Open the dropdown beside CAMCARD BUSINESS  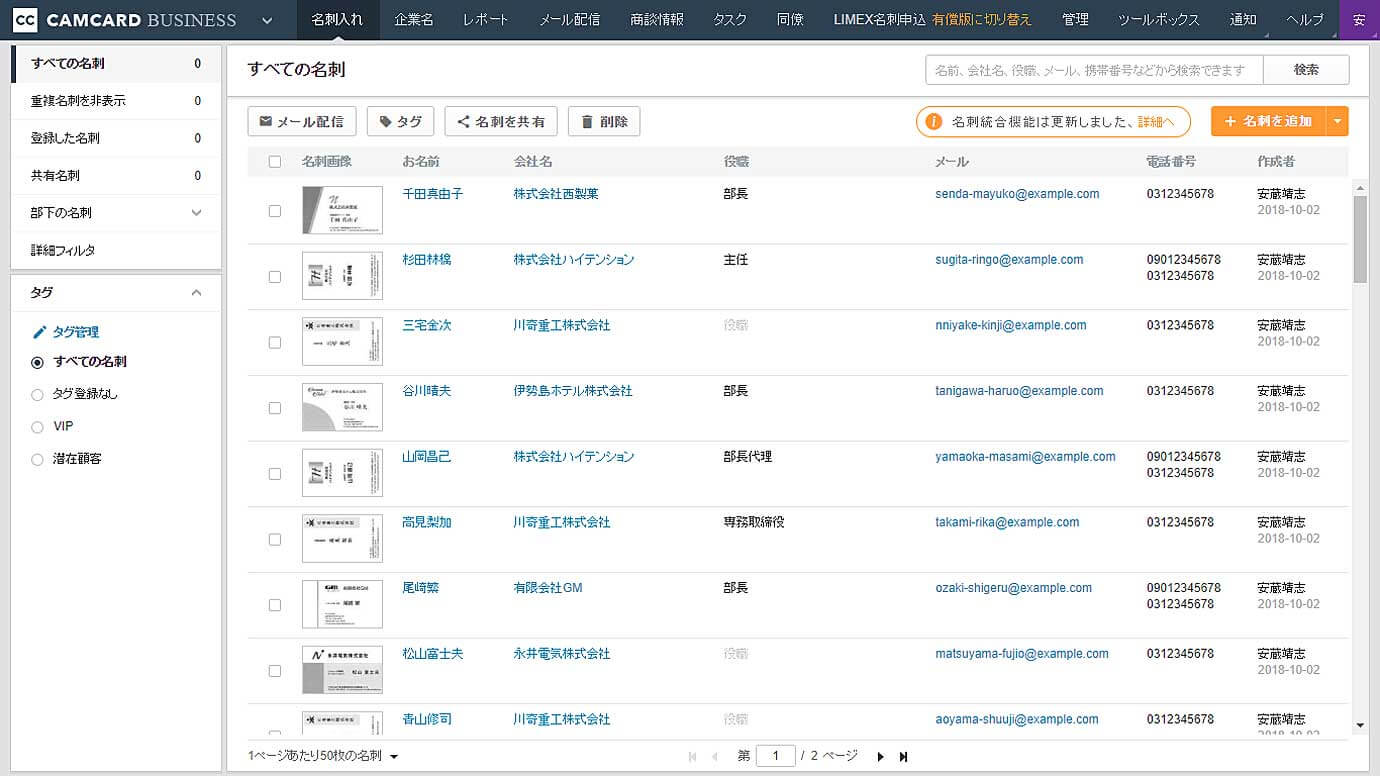(267, 20)
